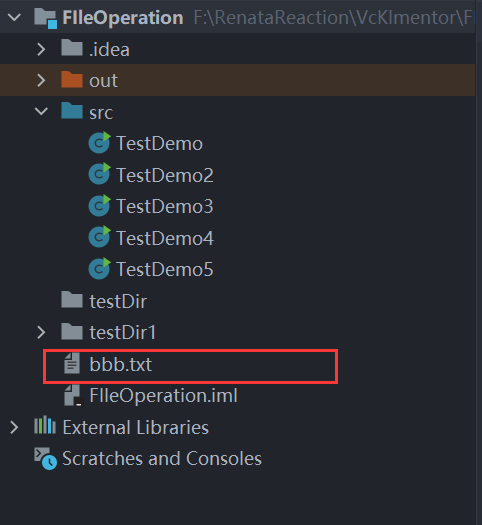Collapse the FIleOperation project root chevron
This screenshot has width=482, height=525.
point(14,17)
